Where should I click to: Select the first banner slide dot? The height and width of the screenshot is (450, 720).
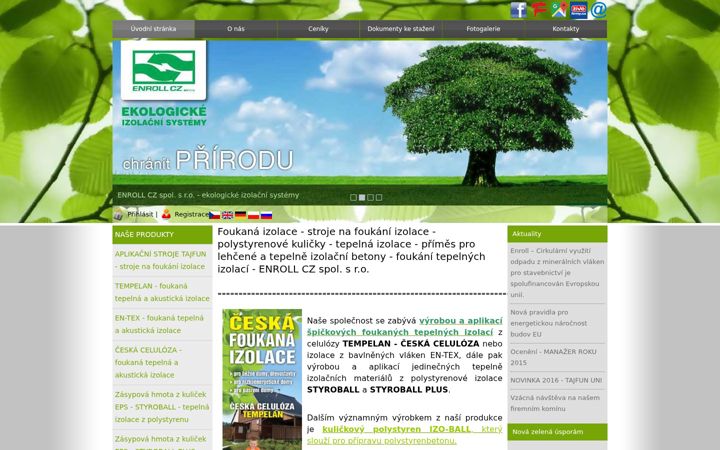[x=353, y=197]
